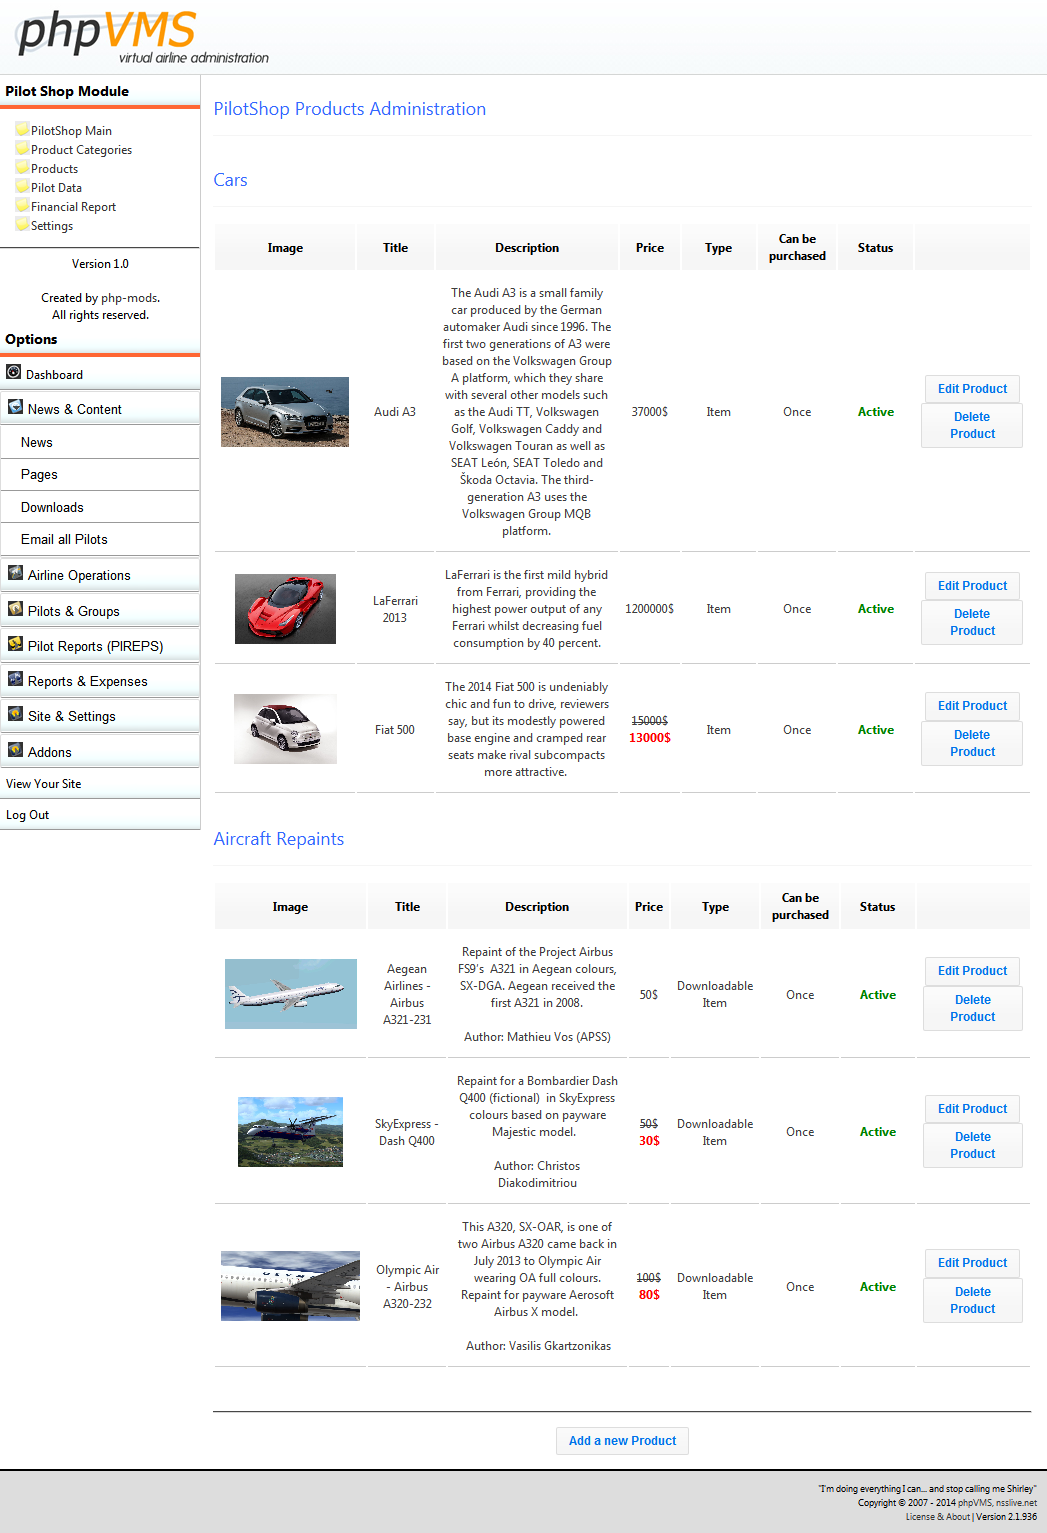Screen dimensions: 1047x1533
Task: Click the Pilot Data folder icon
Action: [x=22, y=186]
